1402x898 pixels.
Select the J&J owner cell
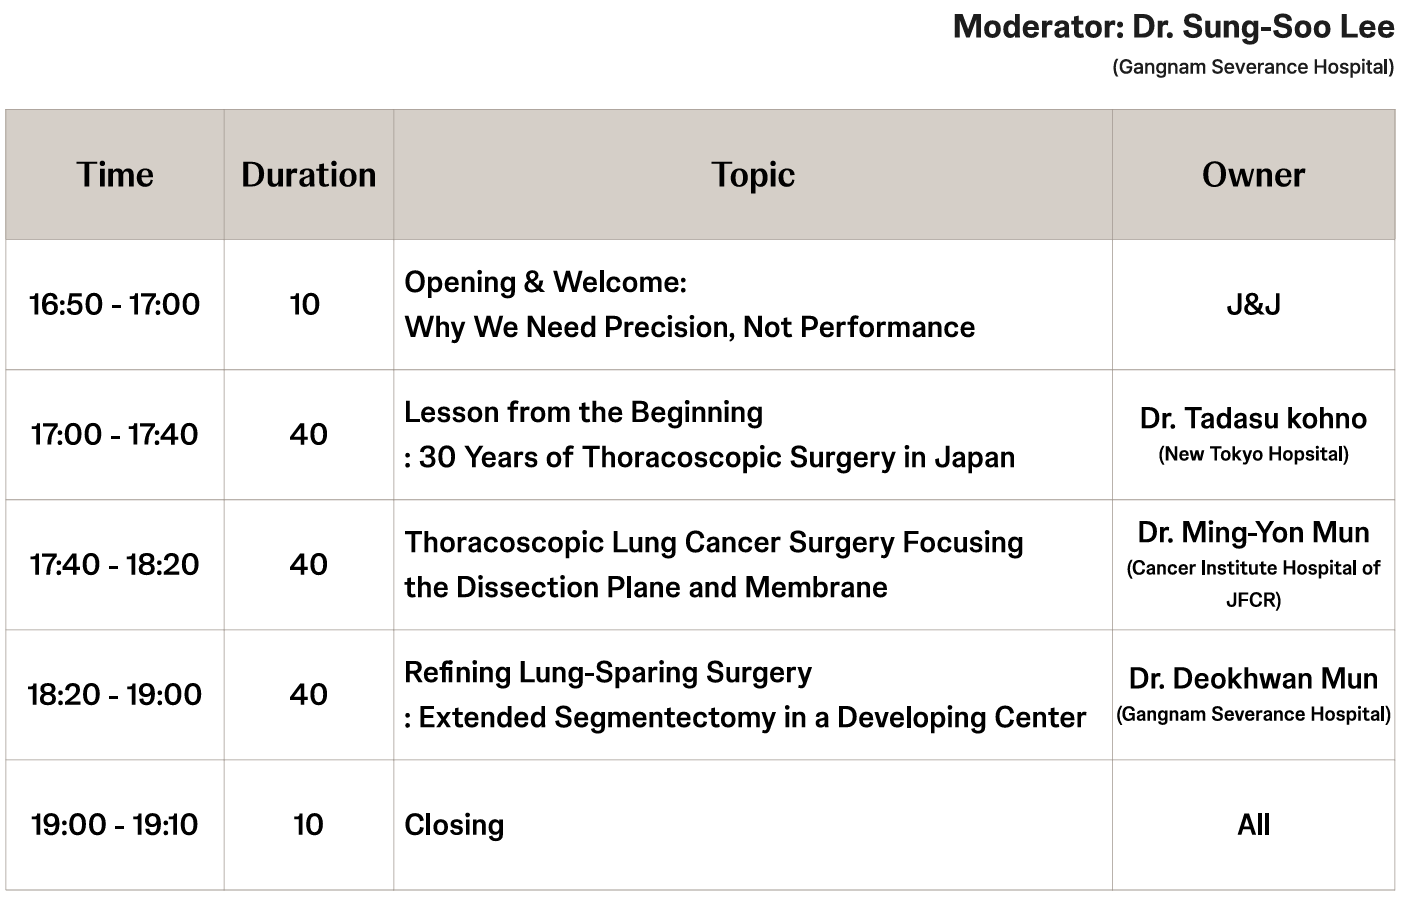click(x=1253, y=304)
